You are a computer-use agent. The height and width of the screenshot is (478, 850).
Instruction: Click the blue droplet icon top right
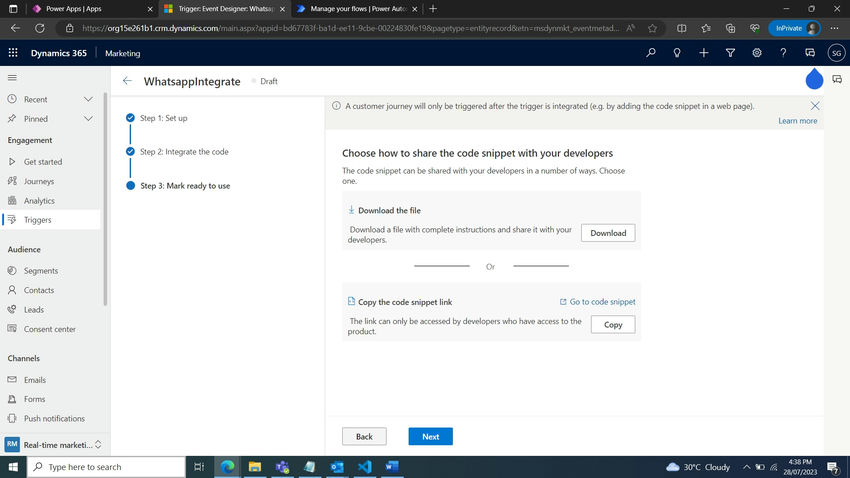click(x=814, y=79)
